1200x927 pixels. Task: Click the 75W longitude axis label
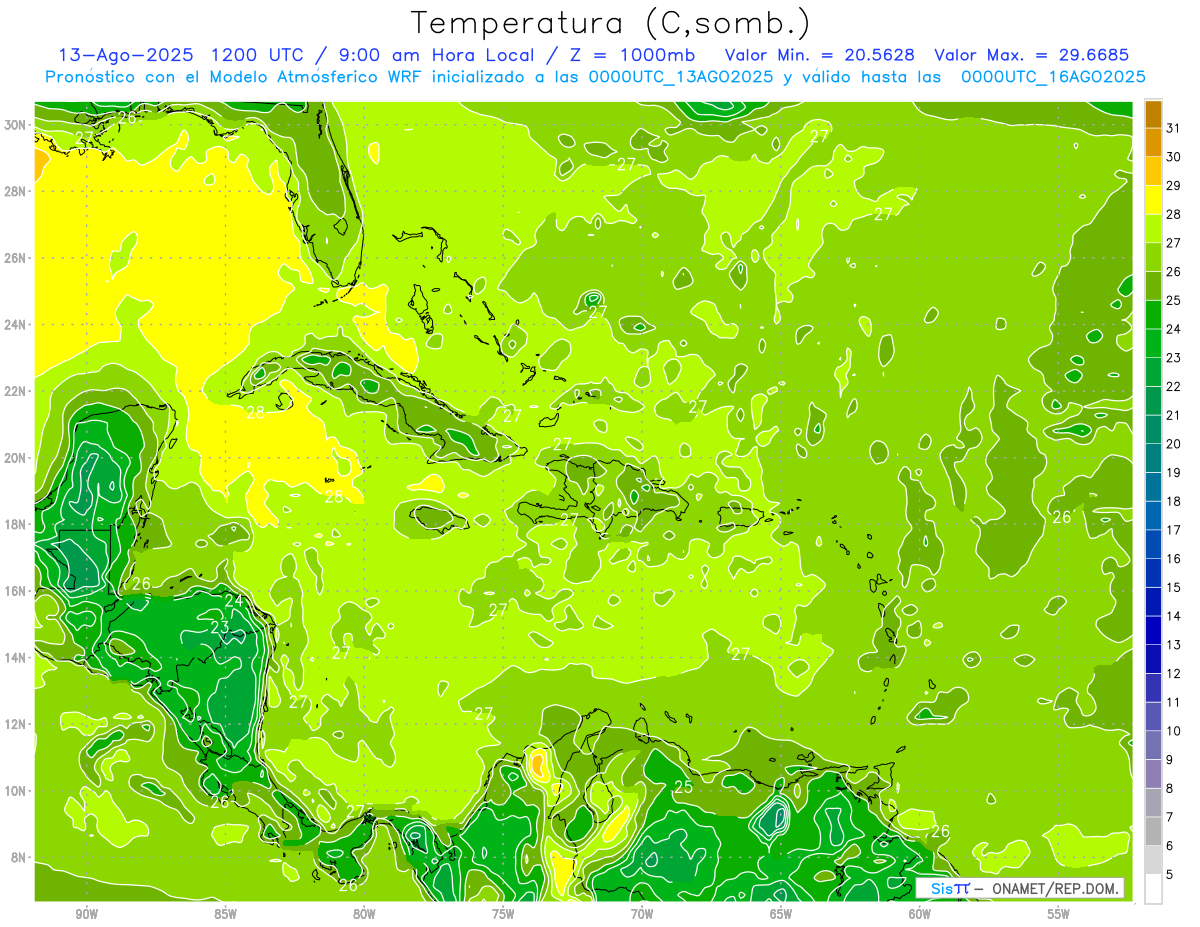point(503,914)
